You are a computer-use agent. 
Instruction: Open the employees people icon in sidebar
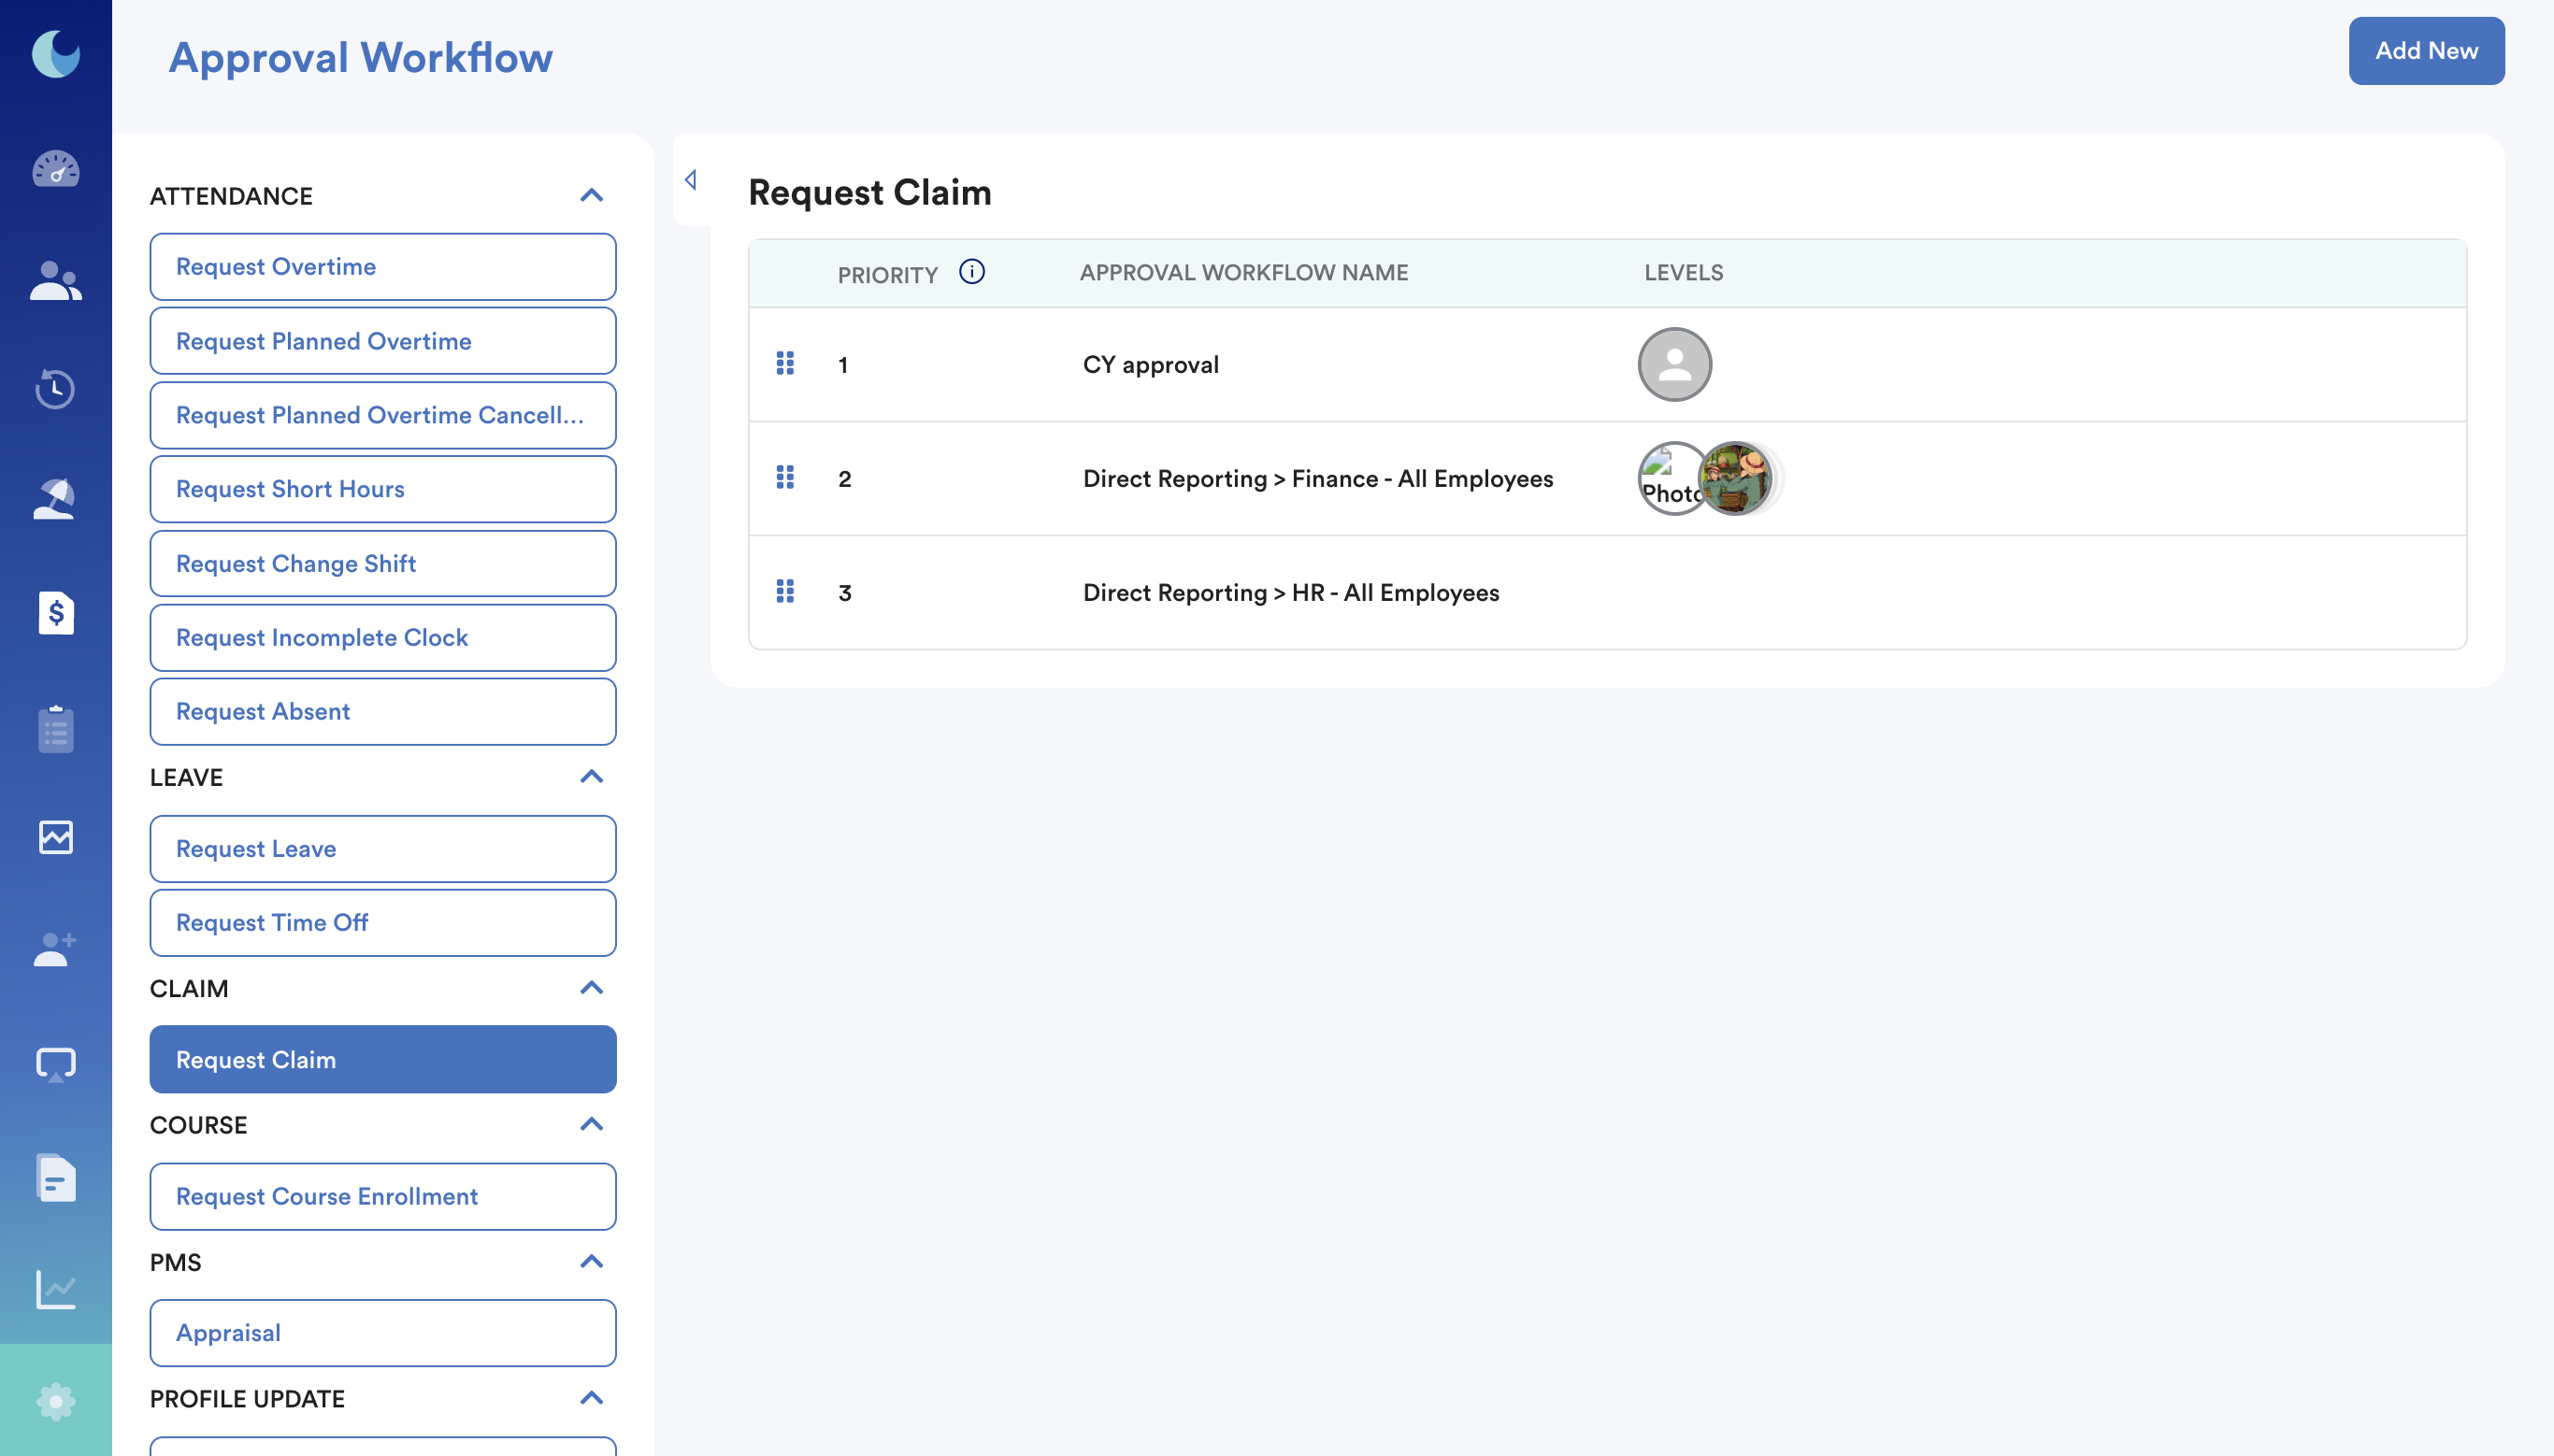(56, 281)
